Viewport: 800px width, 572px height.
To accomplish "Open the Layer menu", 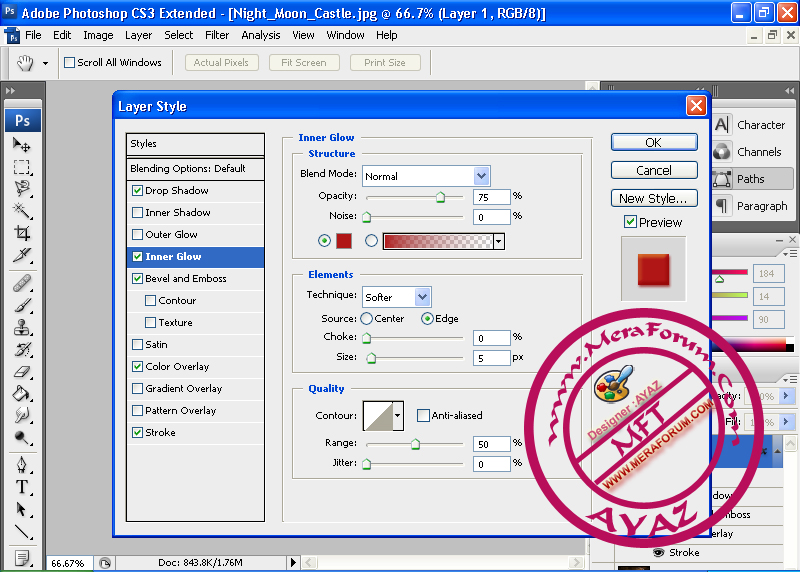I will [x=138, y=35].
